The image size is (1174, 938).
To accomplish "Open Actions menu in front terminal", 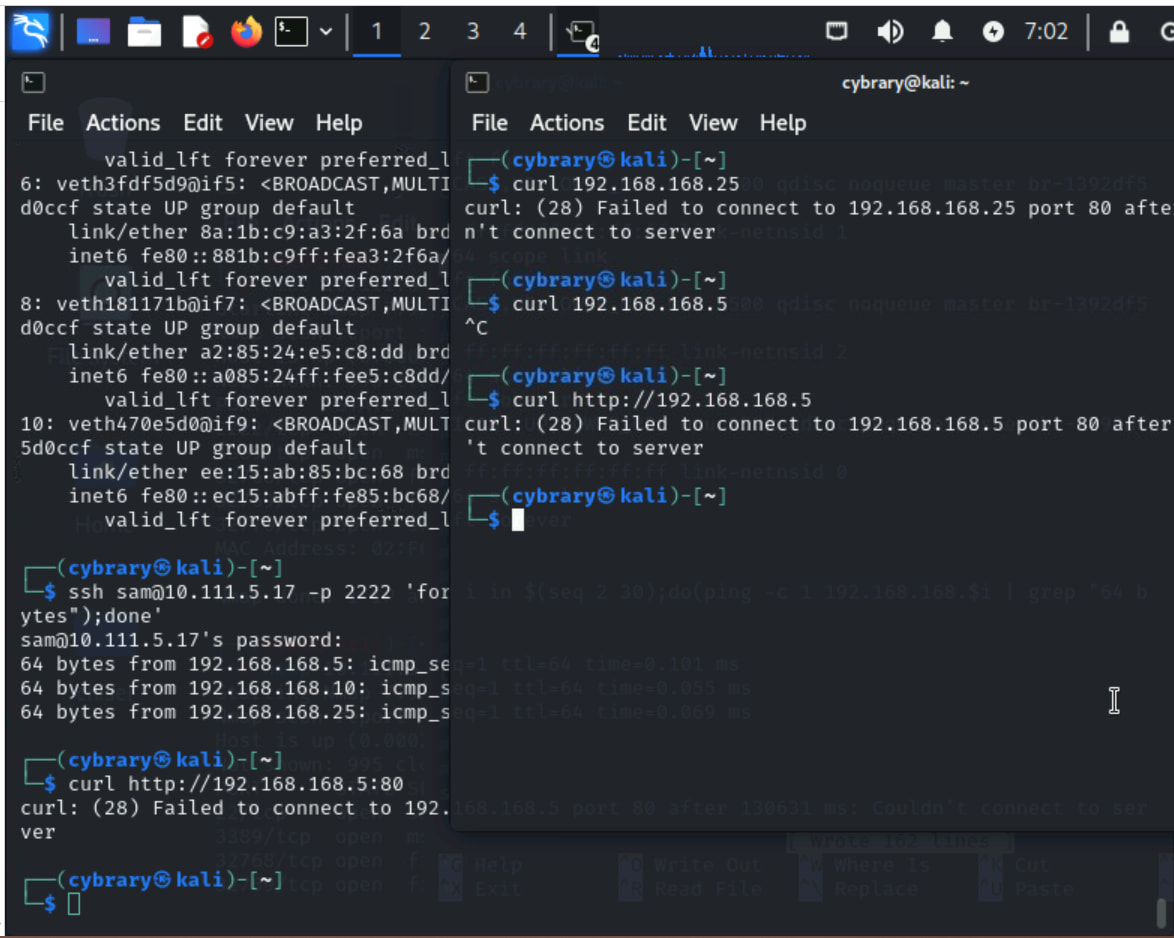I will pos(566,123).
